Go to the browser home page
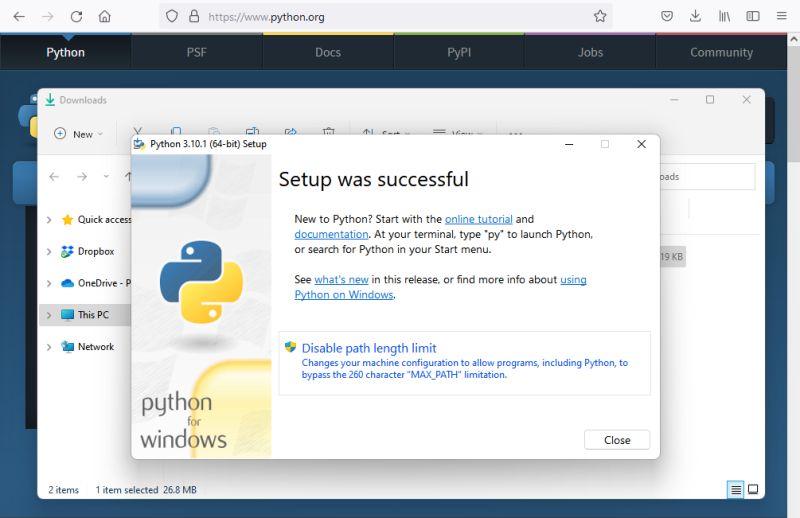Screen dimensions: 800x518 coord(105,16)
